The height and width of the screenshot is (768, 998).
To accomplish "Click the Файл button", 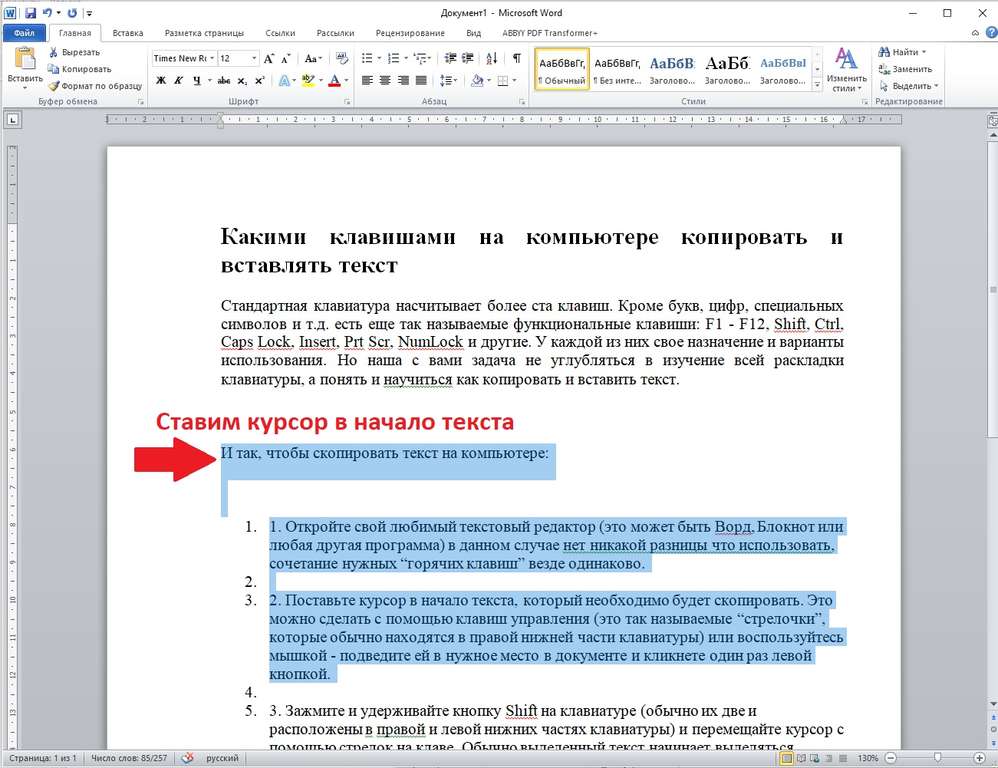I will (x=24, y=33).
